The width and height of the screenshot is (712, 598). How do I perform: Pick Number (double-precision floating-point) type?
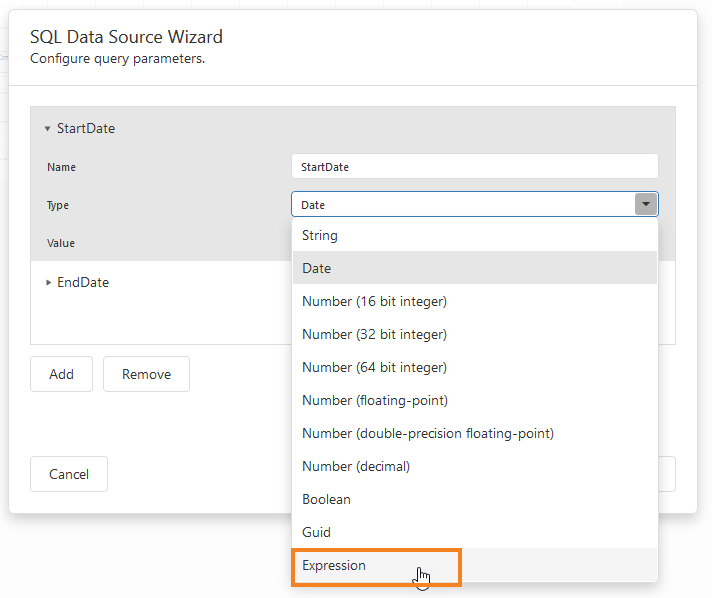pyautogui.click(x=475, y=433)
